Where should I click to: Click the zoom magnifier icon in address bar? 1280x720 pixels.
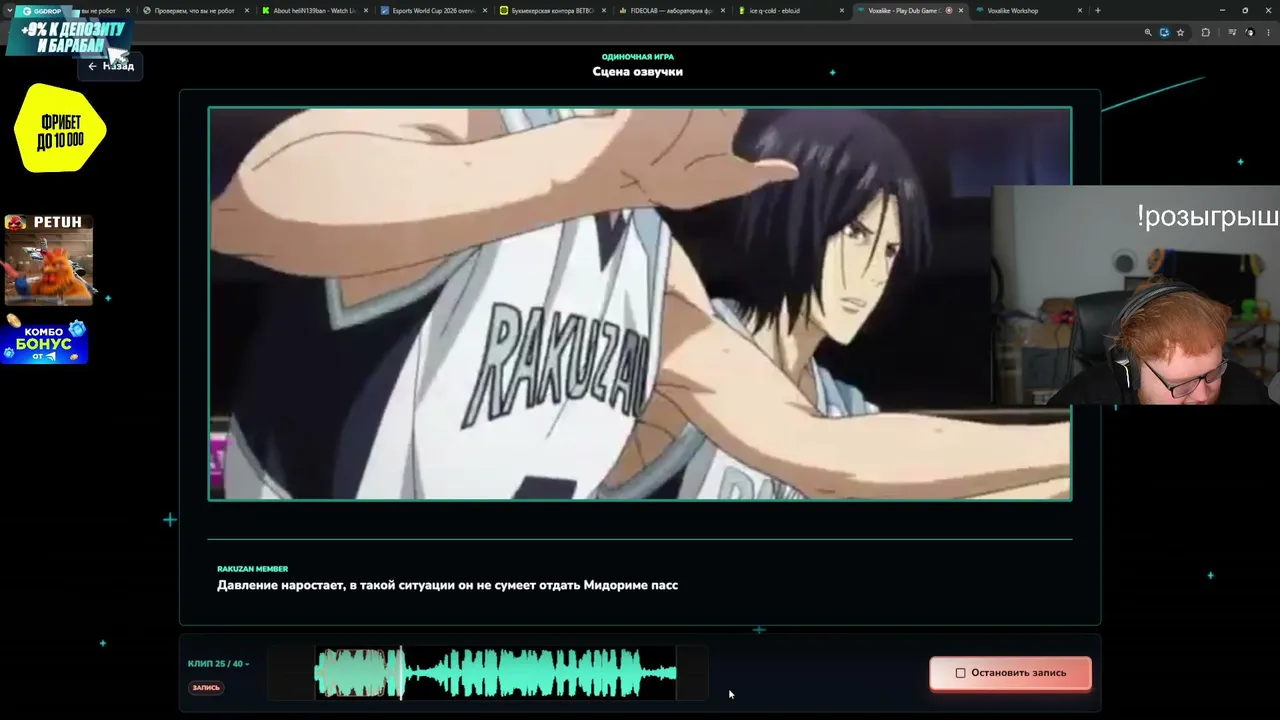tap(1148, 32)
